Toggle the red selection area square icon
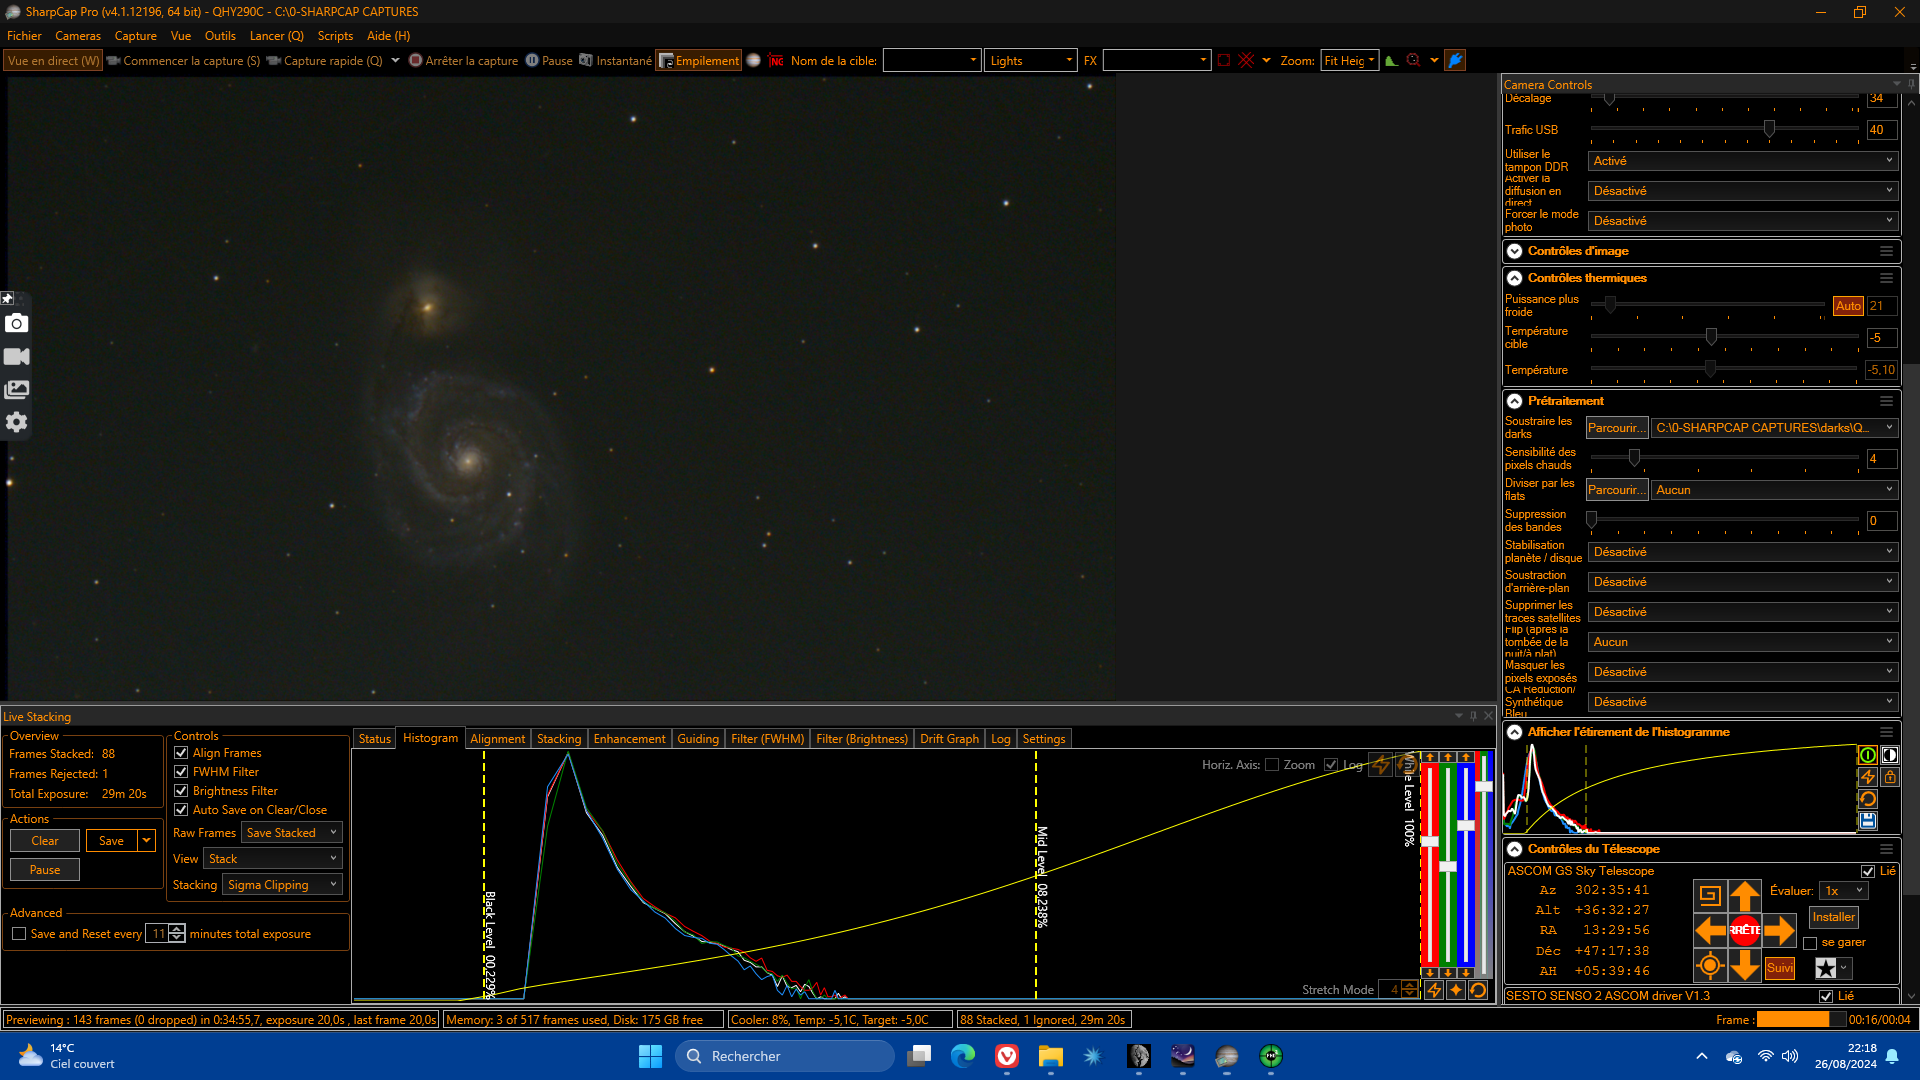 (1223, 61)
